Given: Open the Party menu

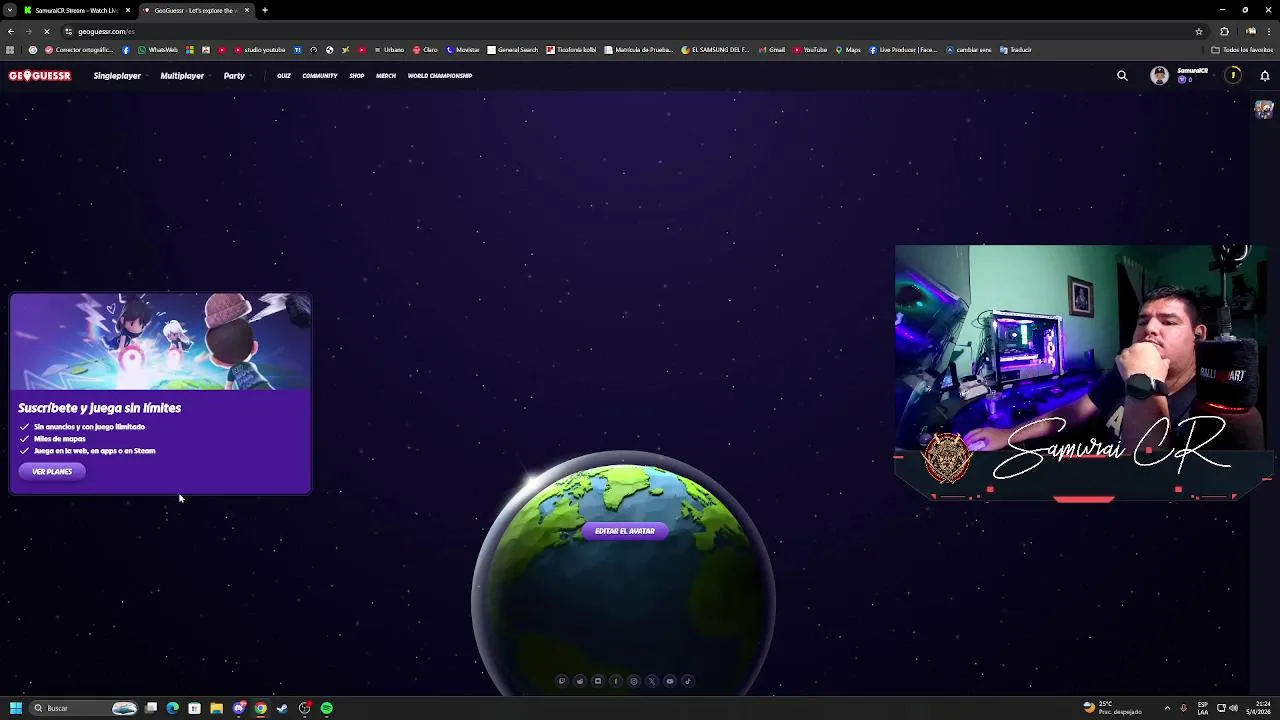Looking at the screenshot, I should [x=234, y=76].
